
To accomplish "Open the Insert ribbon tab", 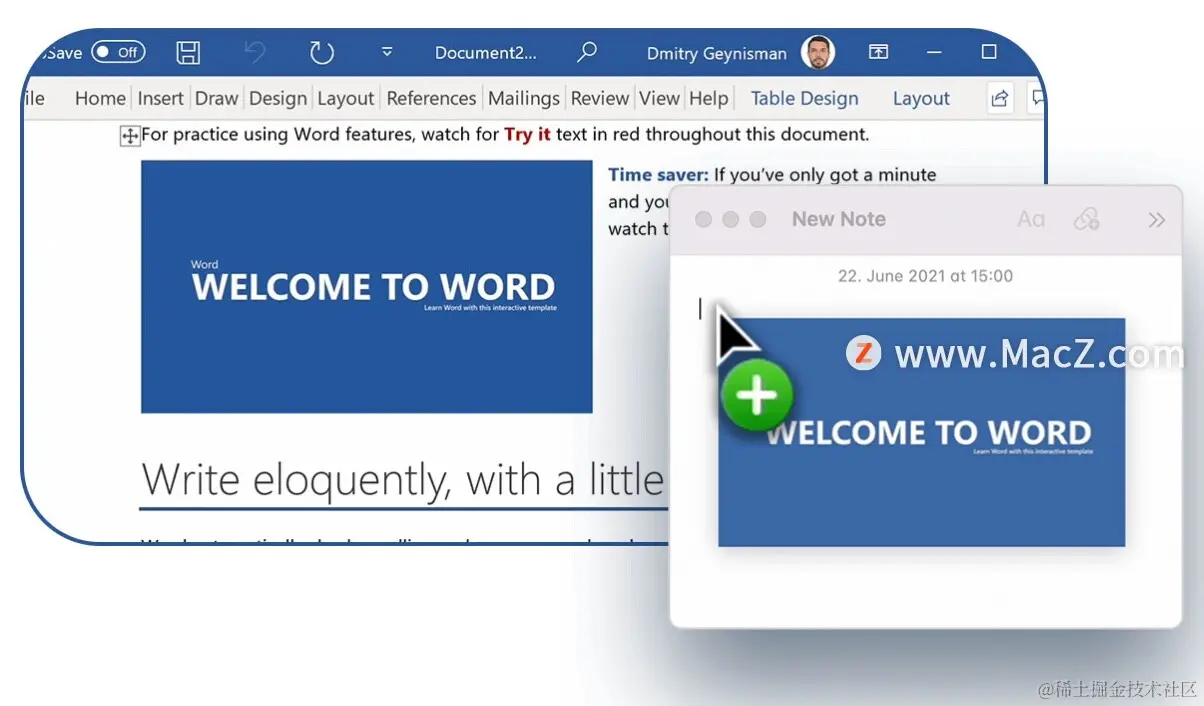I will 160,98.
